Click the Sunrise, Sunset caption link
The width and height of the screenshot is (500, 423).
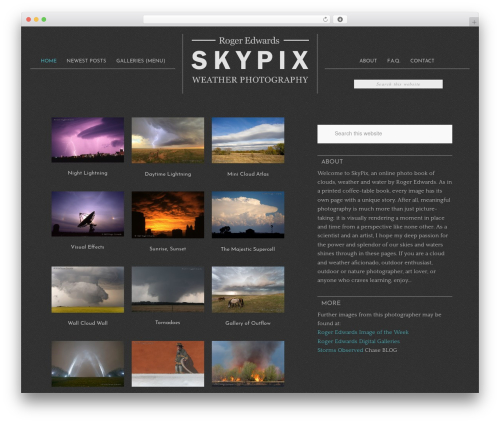168,249
